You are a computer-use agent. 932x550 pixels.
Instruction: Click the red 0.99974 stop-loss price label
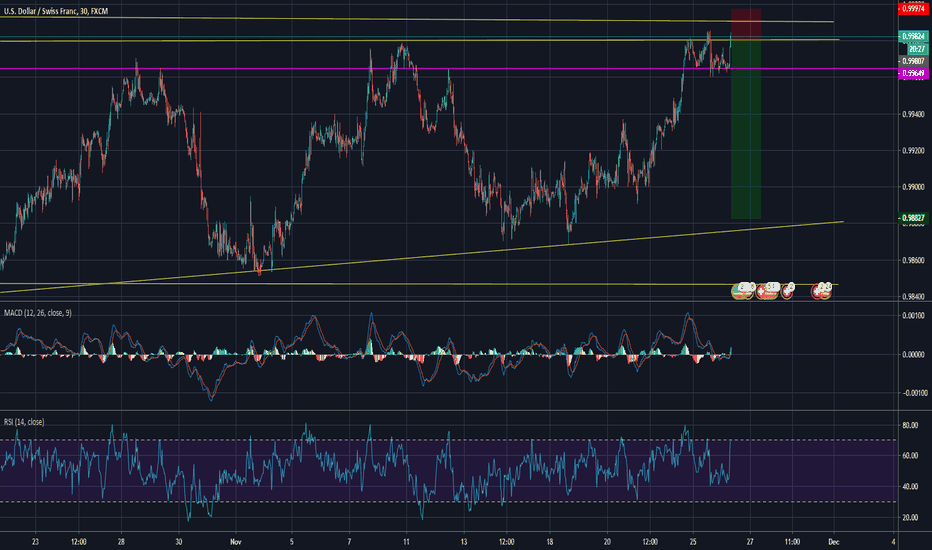coord(912,8)
